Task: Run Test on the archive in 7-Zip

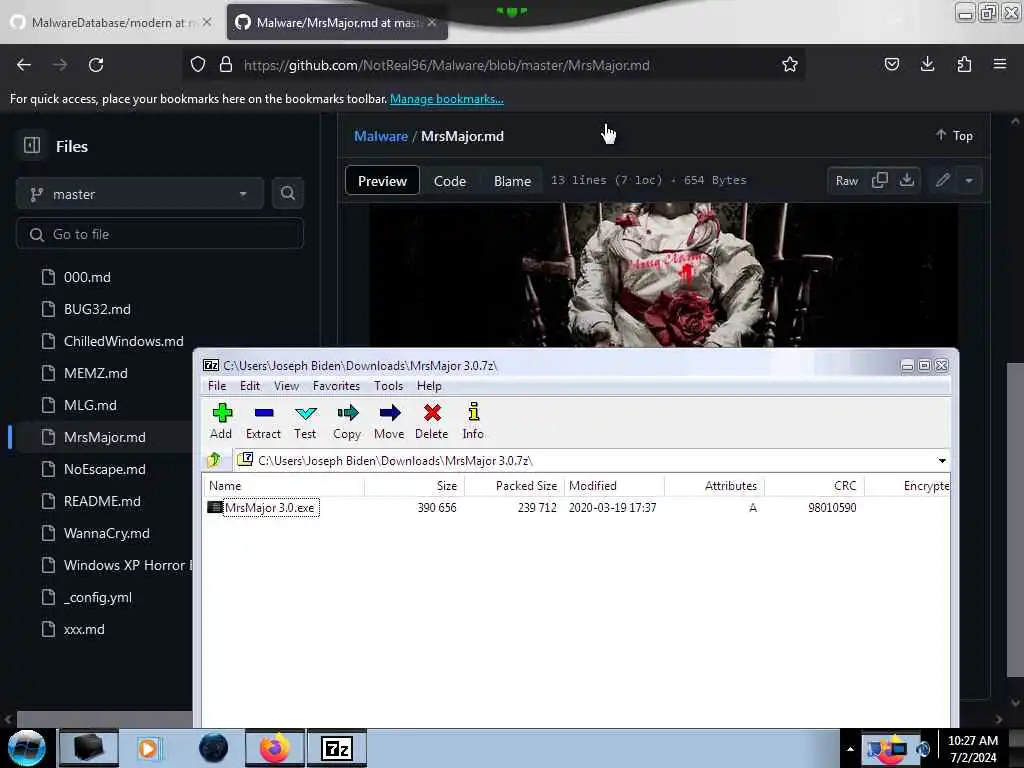Action: point(305,421)
